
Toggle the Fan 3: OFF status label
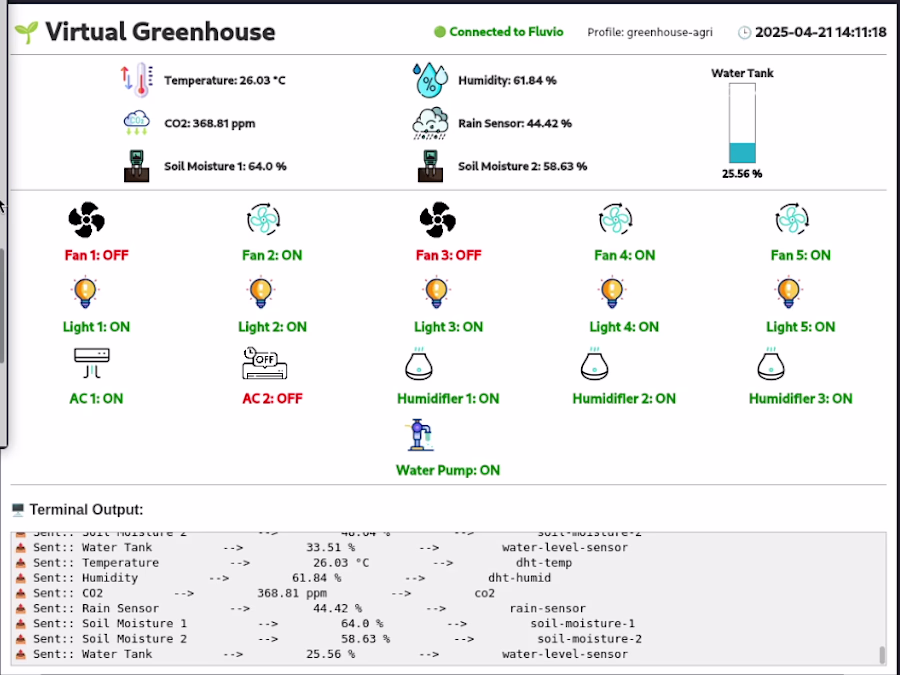coord(448,255)
